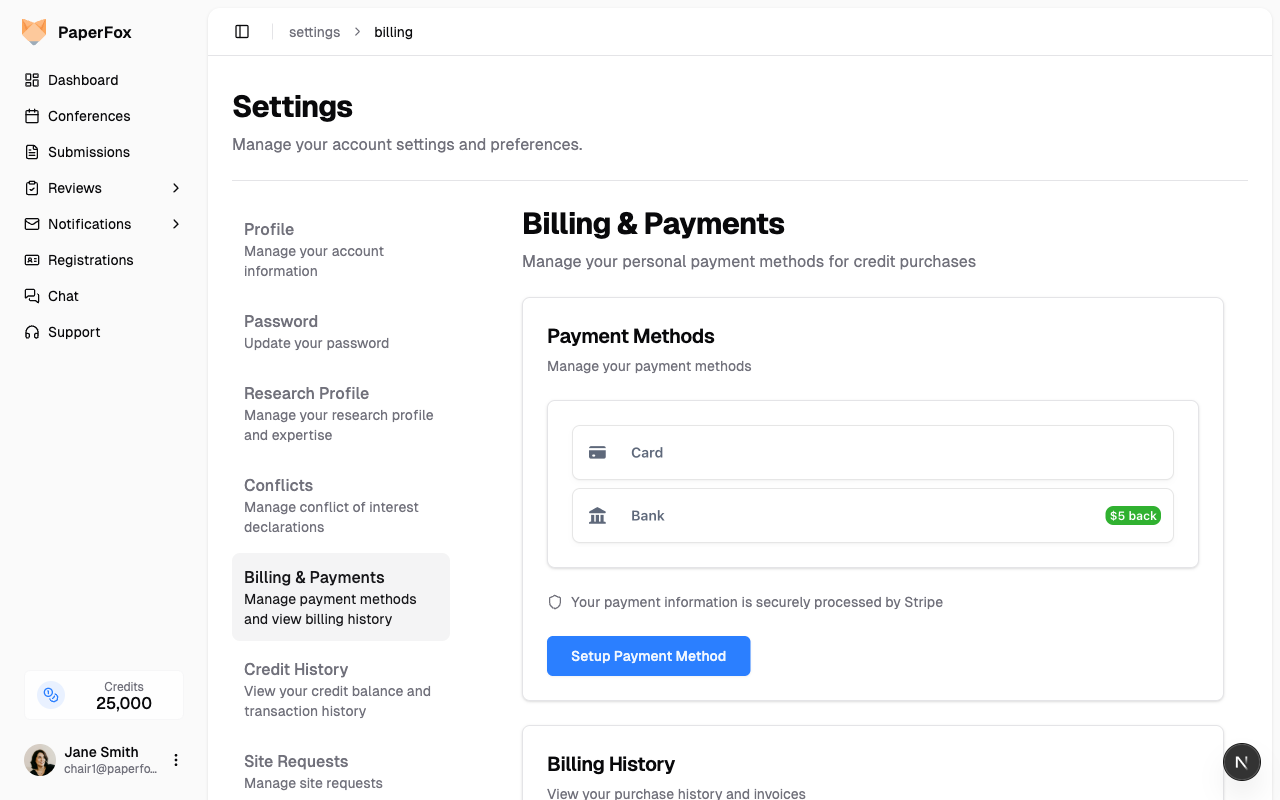This screenshot has height=800, width=1280.
Task: Select the Bank payment option
Action: tap(872, 516)
